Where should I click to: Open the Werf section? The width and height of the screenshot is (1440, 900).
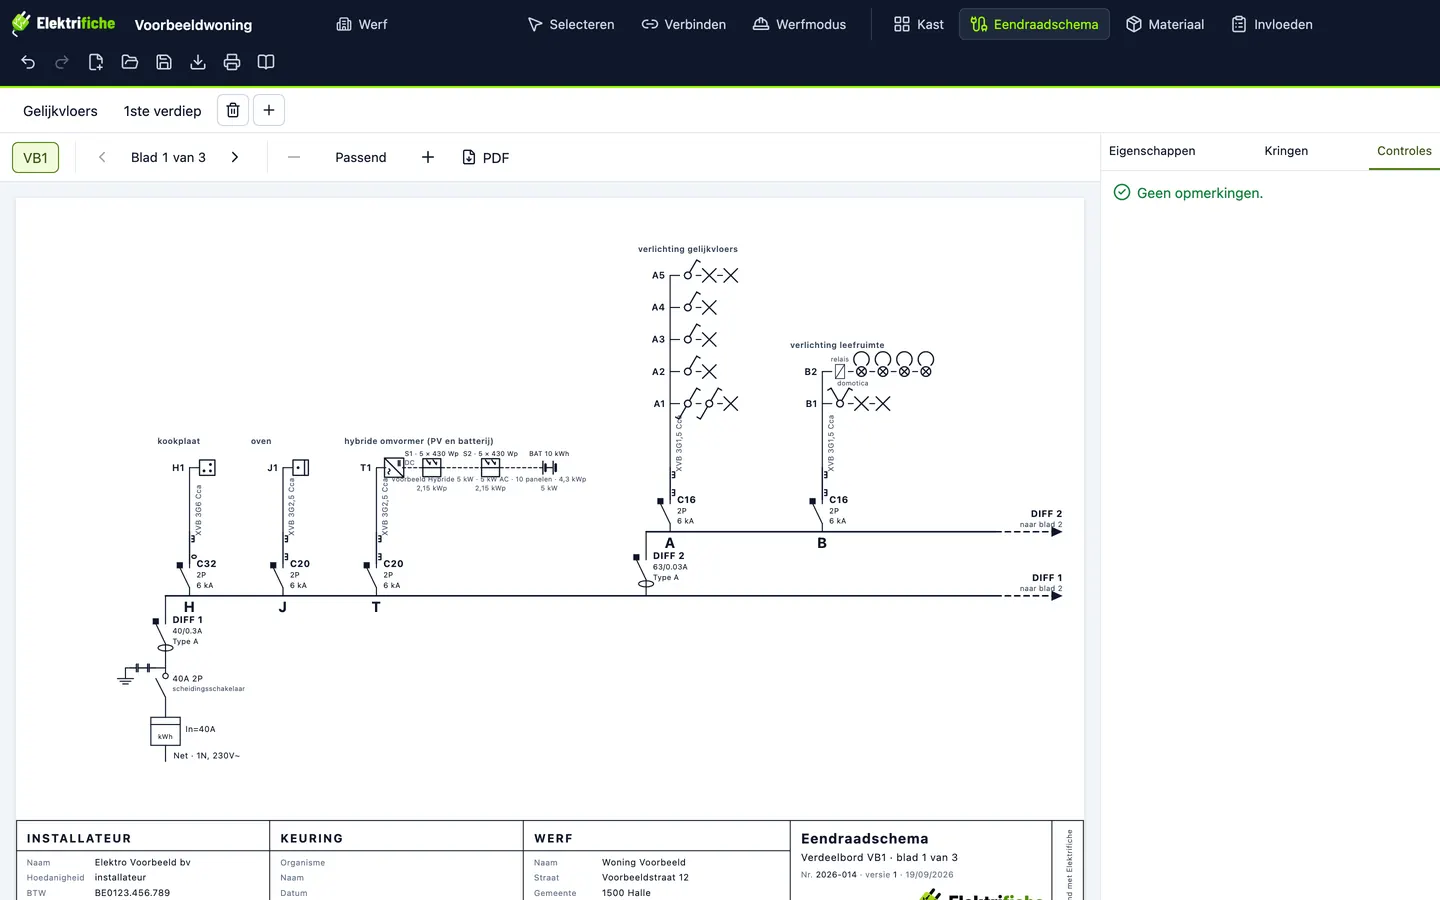point(362,24)
